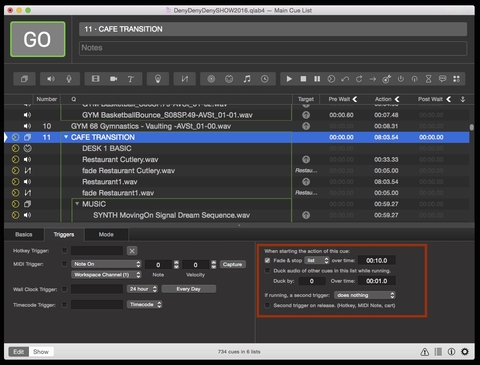Add a GoTo cue using arrow icon
The image size is (480, 365).
tap(373, 79)
